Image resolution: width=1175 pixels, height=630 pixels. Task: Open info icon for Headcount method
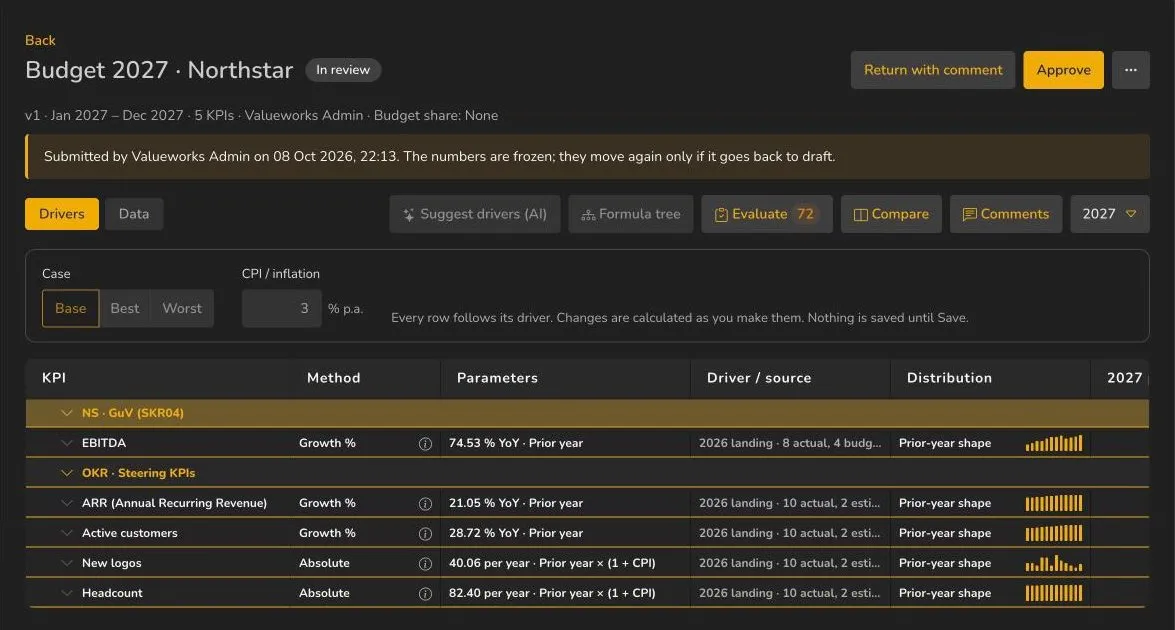425,593
